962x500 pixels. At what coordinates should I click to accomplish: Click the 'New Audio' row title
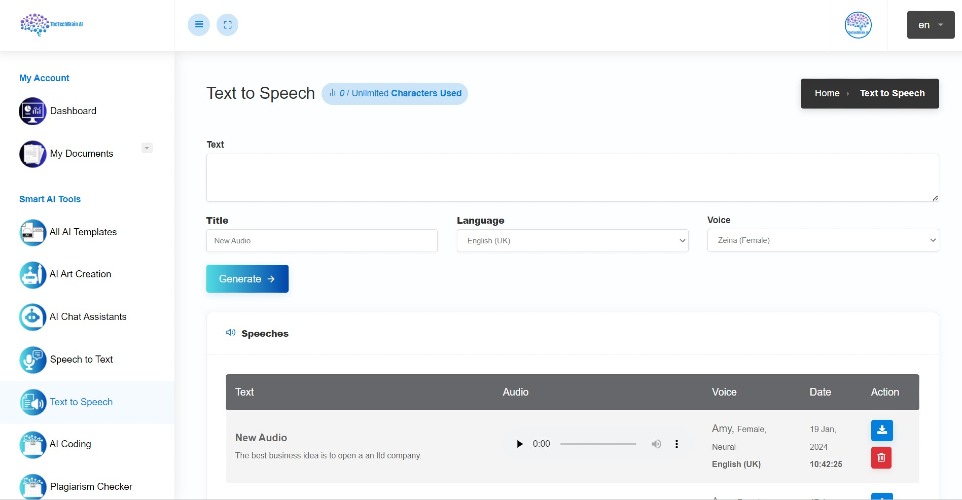coord(261,437)
